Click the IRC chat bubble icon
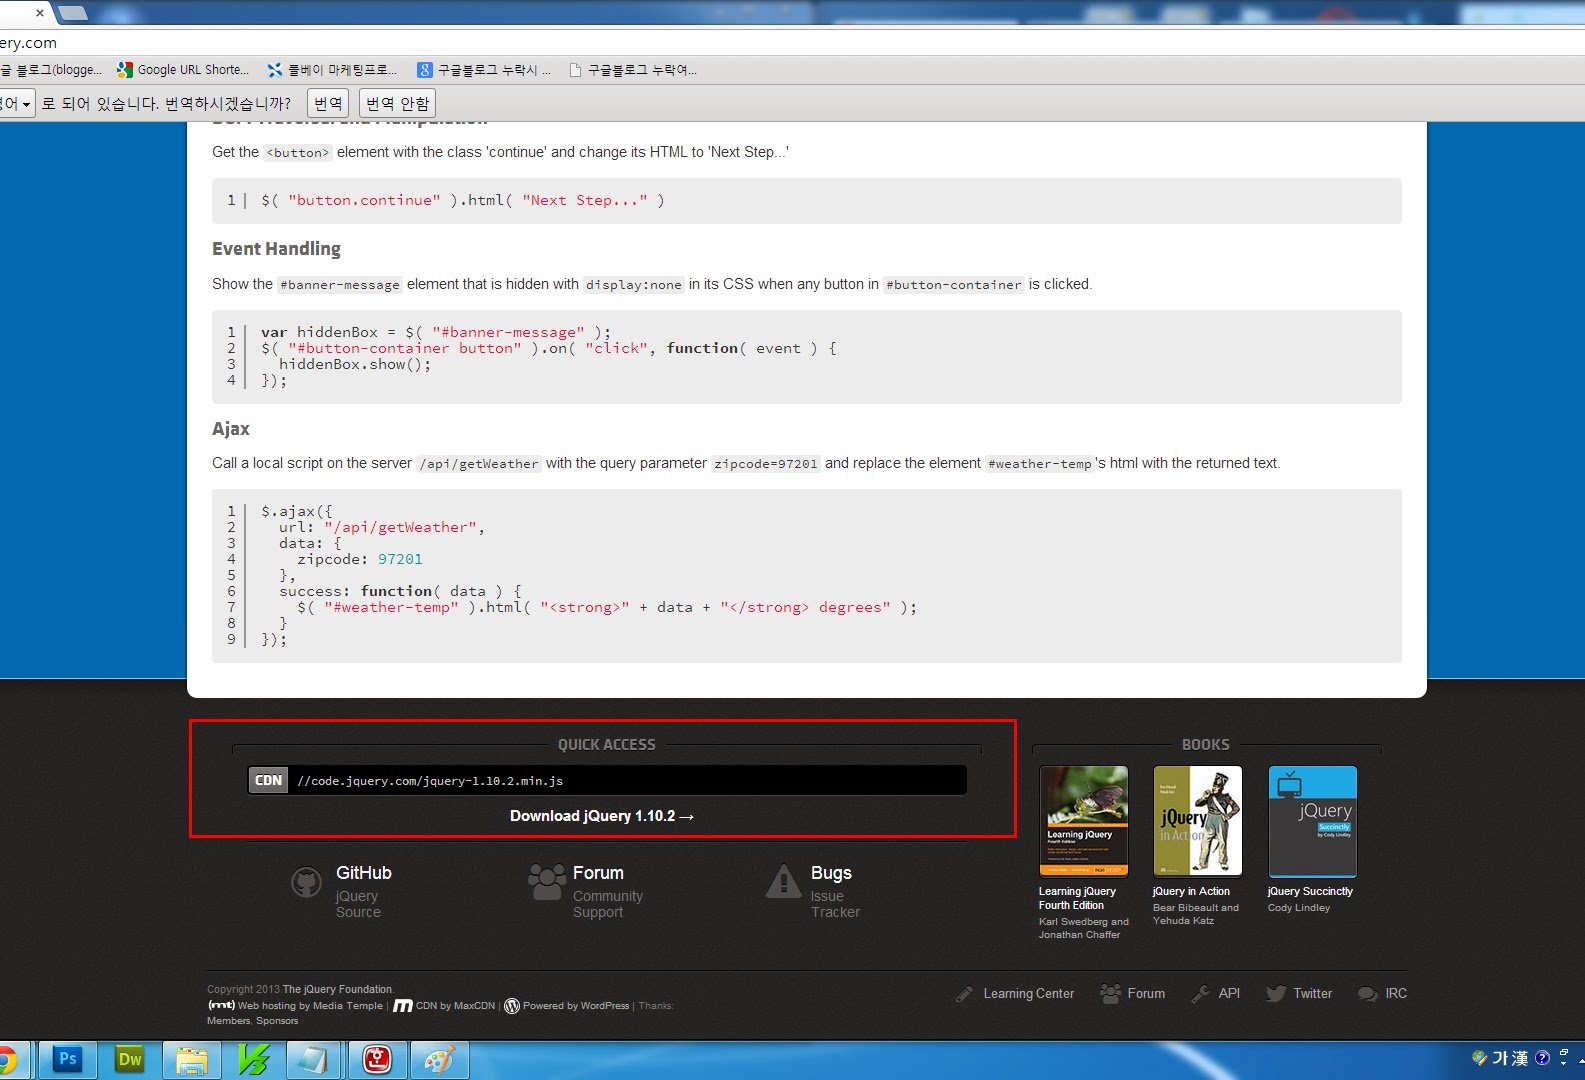This screenshot has height=1080, width=1585. [x=1367, y=994]
